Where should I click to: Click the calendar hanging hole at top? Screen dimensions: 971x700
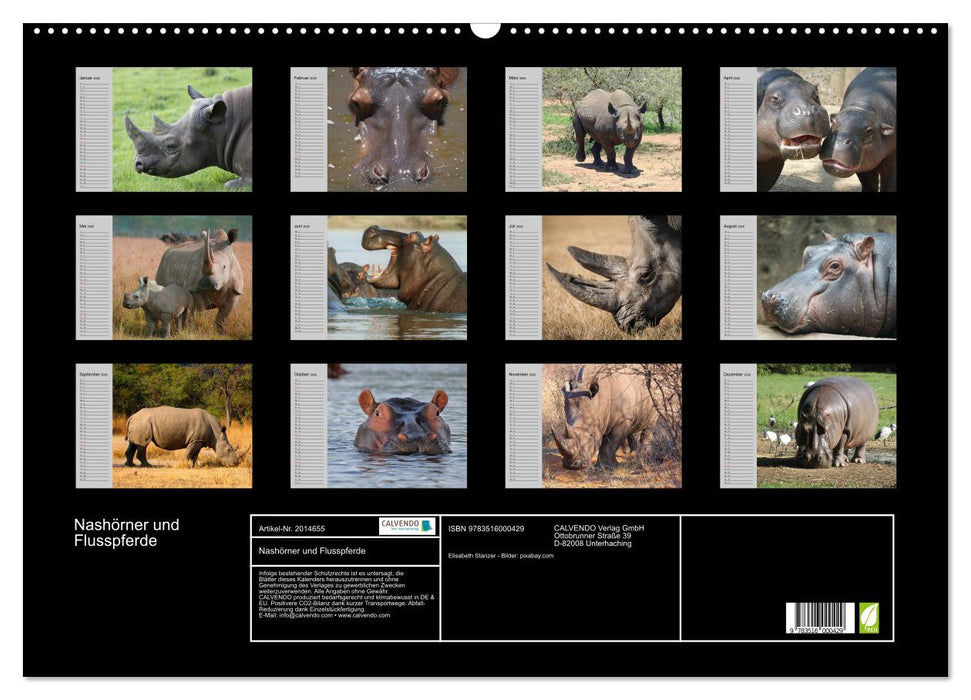coord(485,28)
